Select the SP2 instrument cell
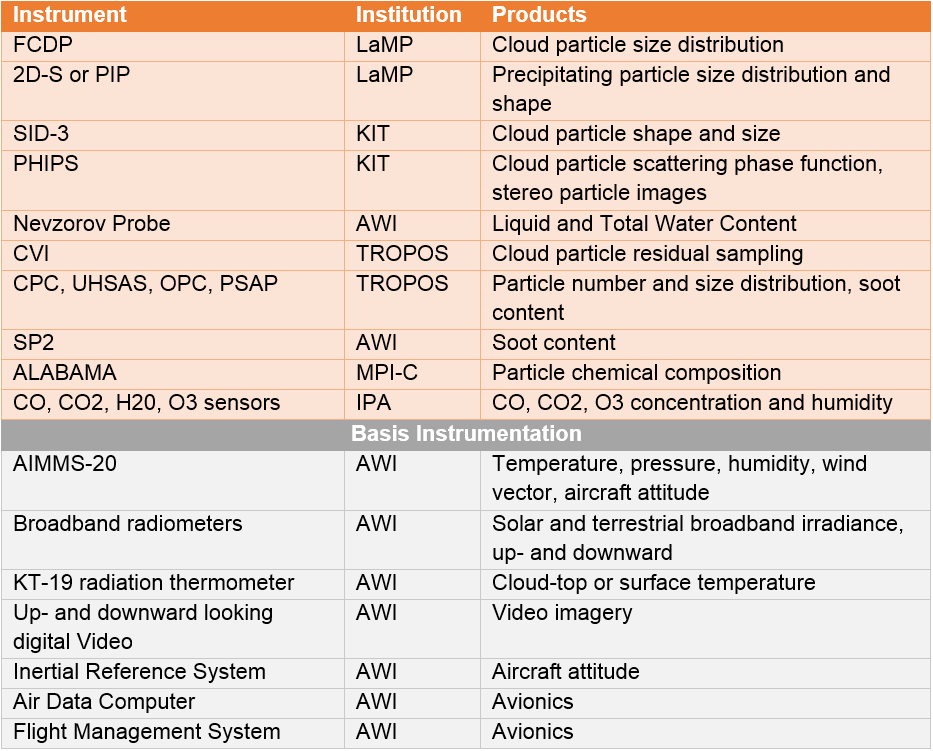 point(35,343)
